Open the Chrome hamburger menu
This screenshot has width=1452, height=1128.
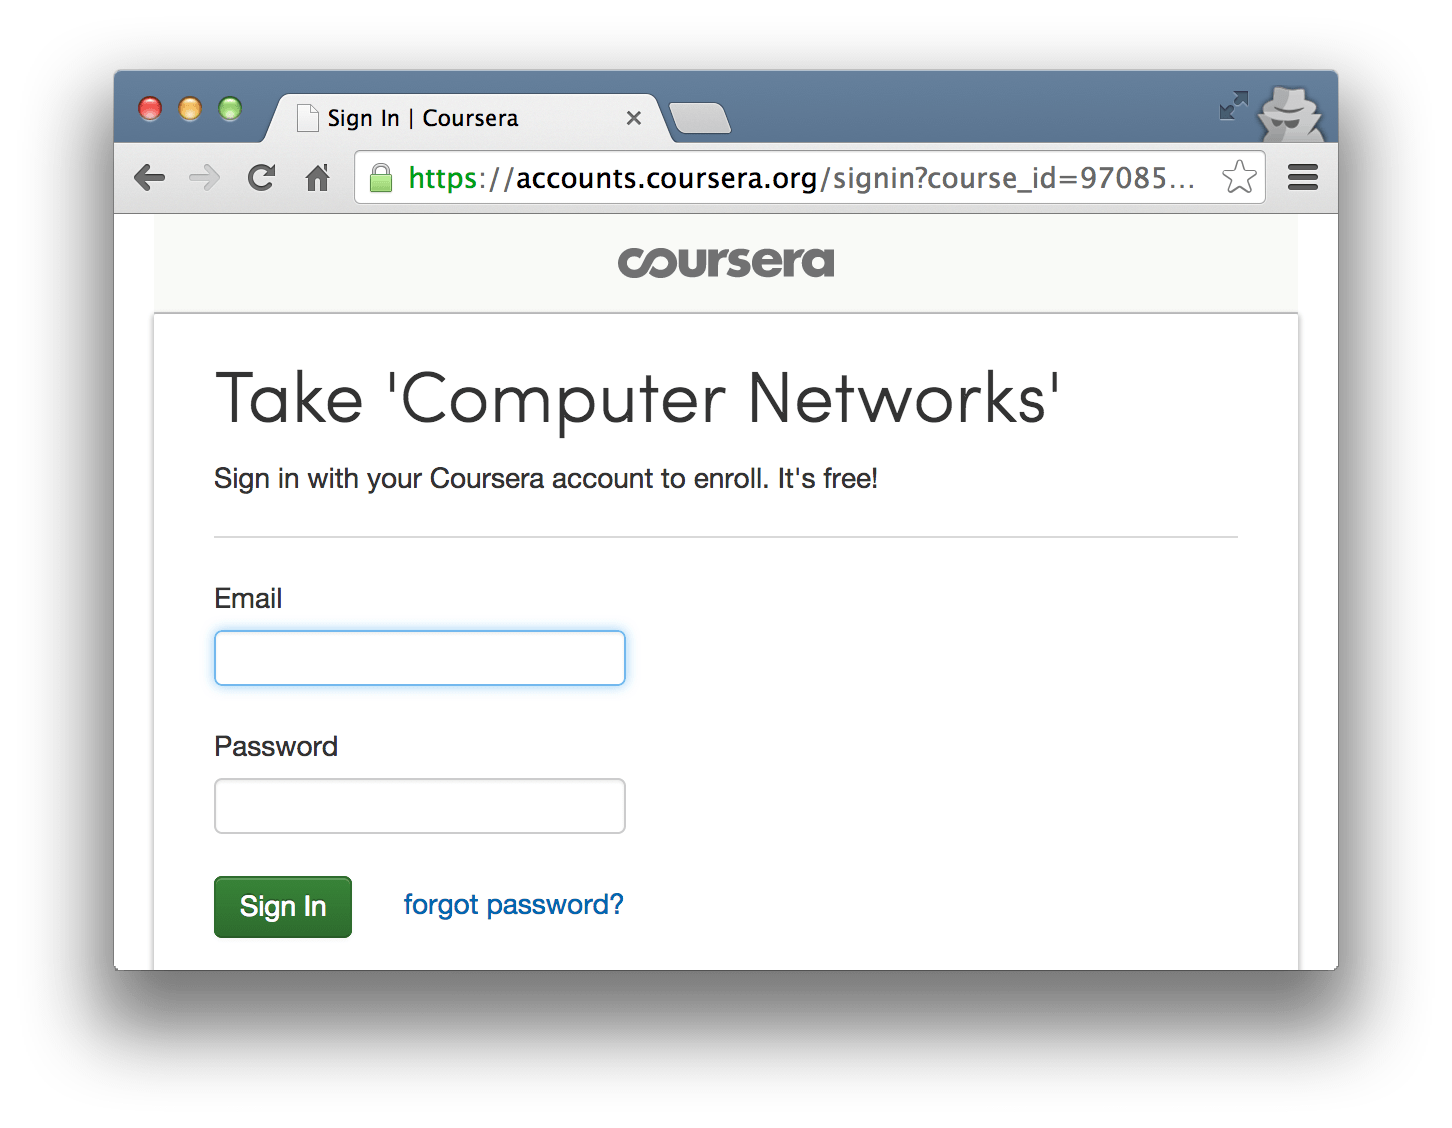click(1302, 178)
